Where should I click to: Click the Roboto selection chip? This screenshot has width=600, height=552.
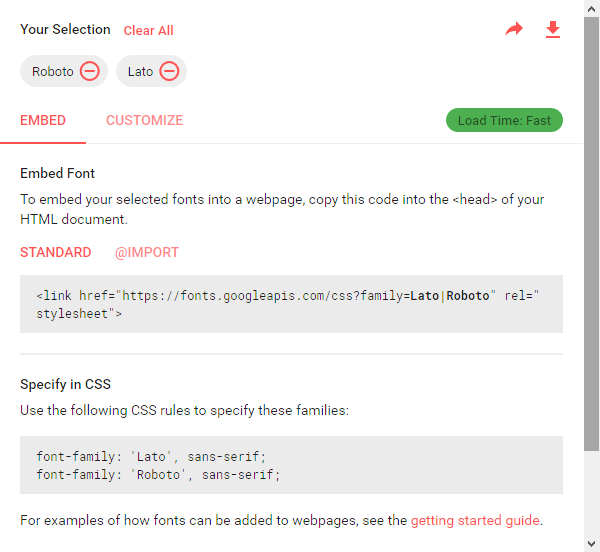64,71
